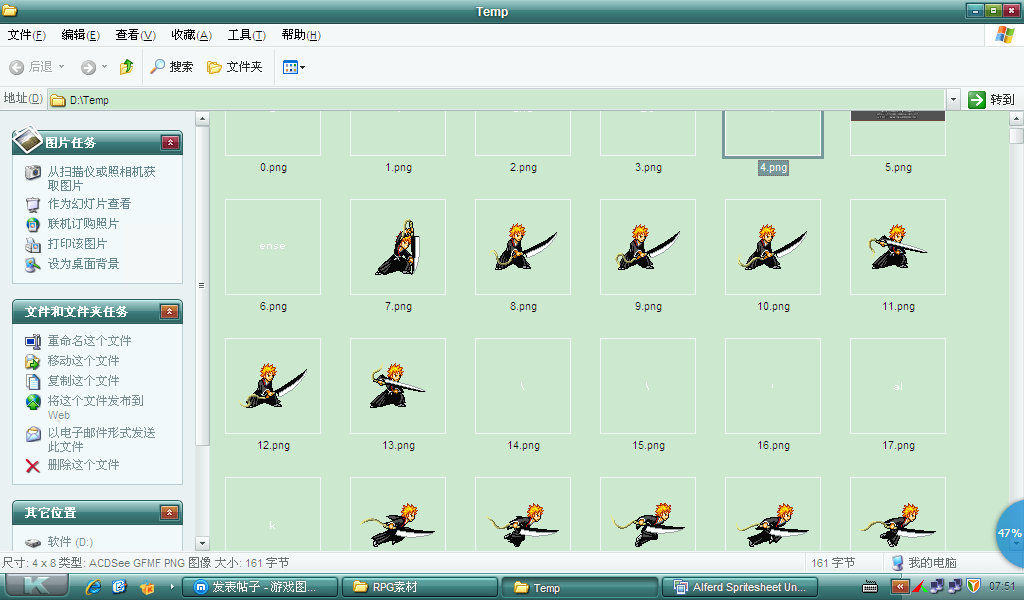The image size is (1024, 600).
Task: Collapse the 其它位置 panel chevron
Action: [x=170, y=513]
